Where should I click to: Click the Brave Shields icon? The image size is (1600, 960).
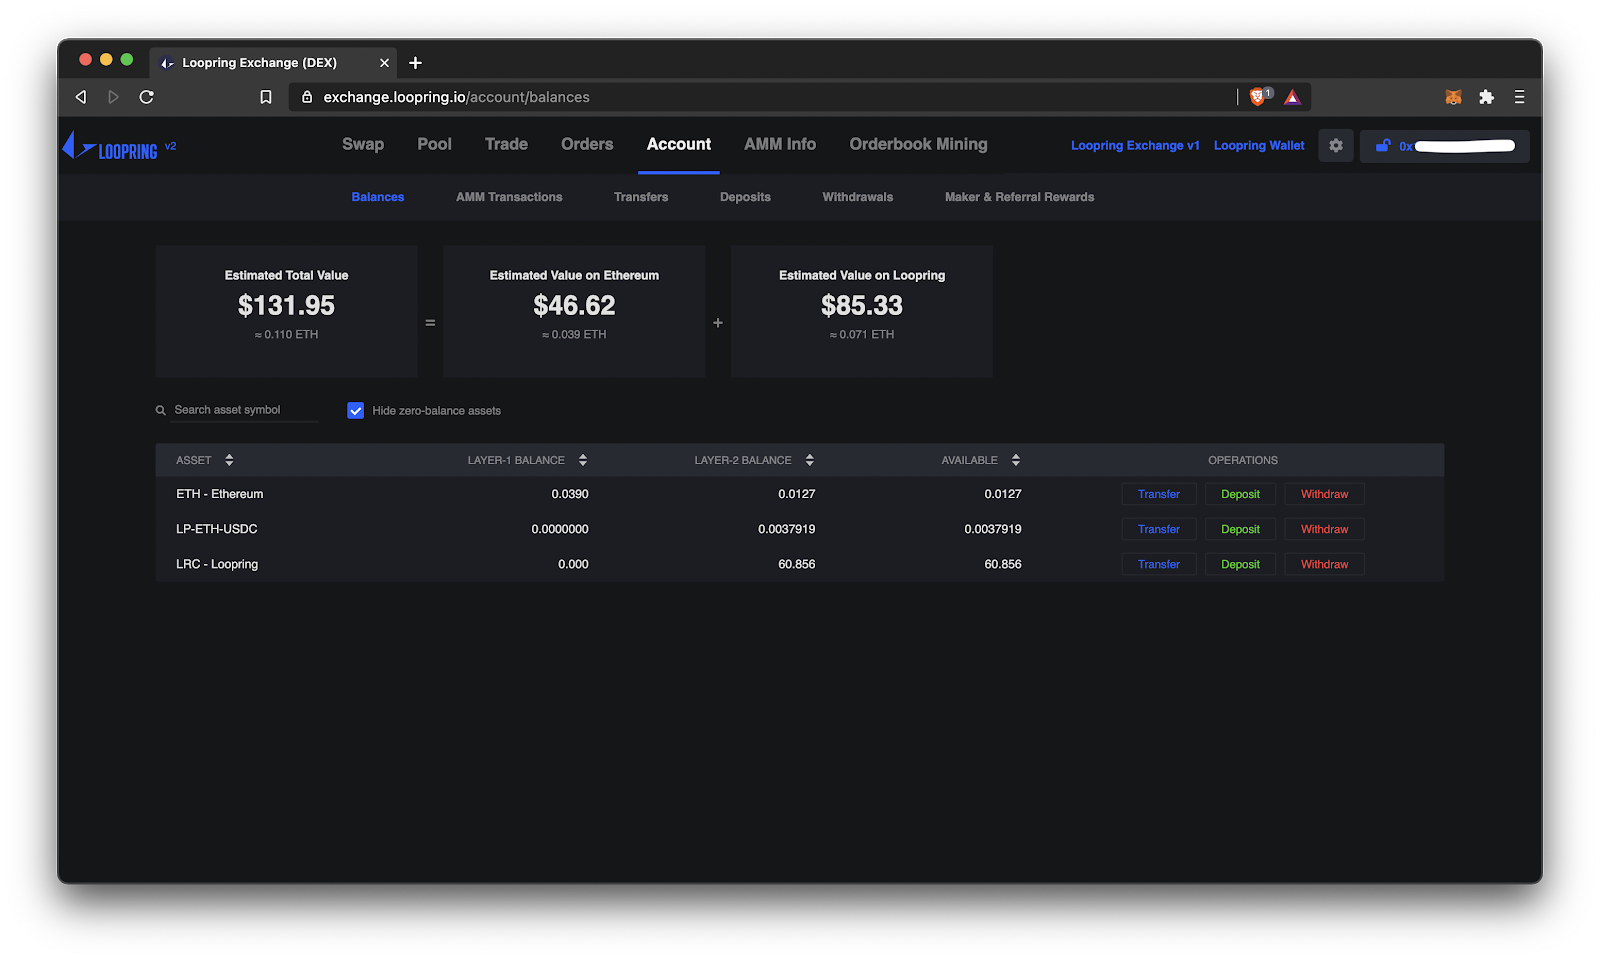1259,97
